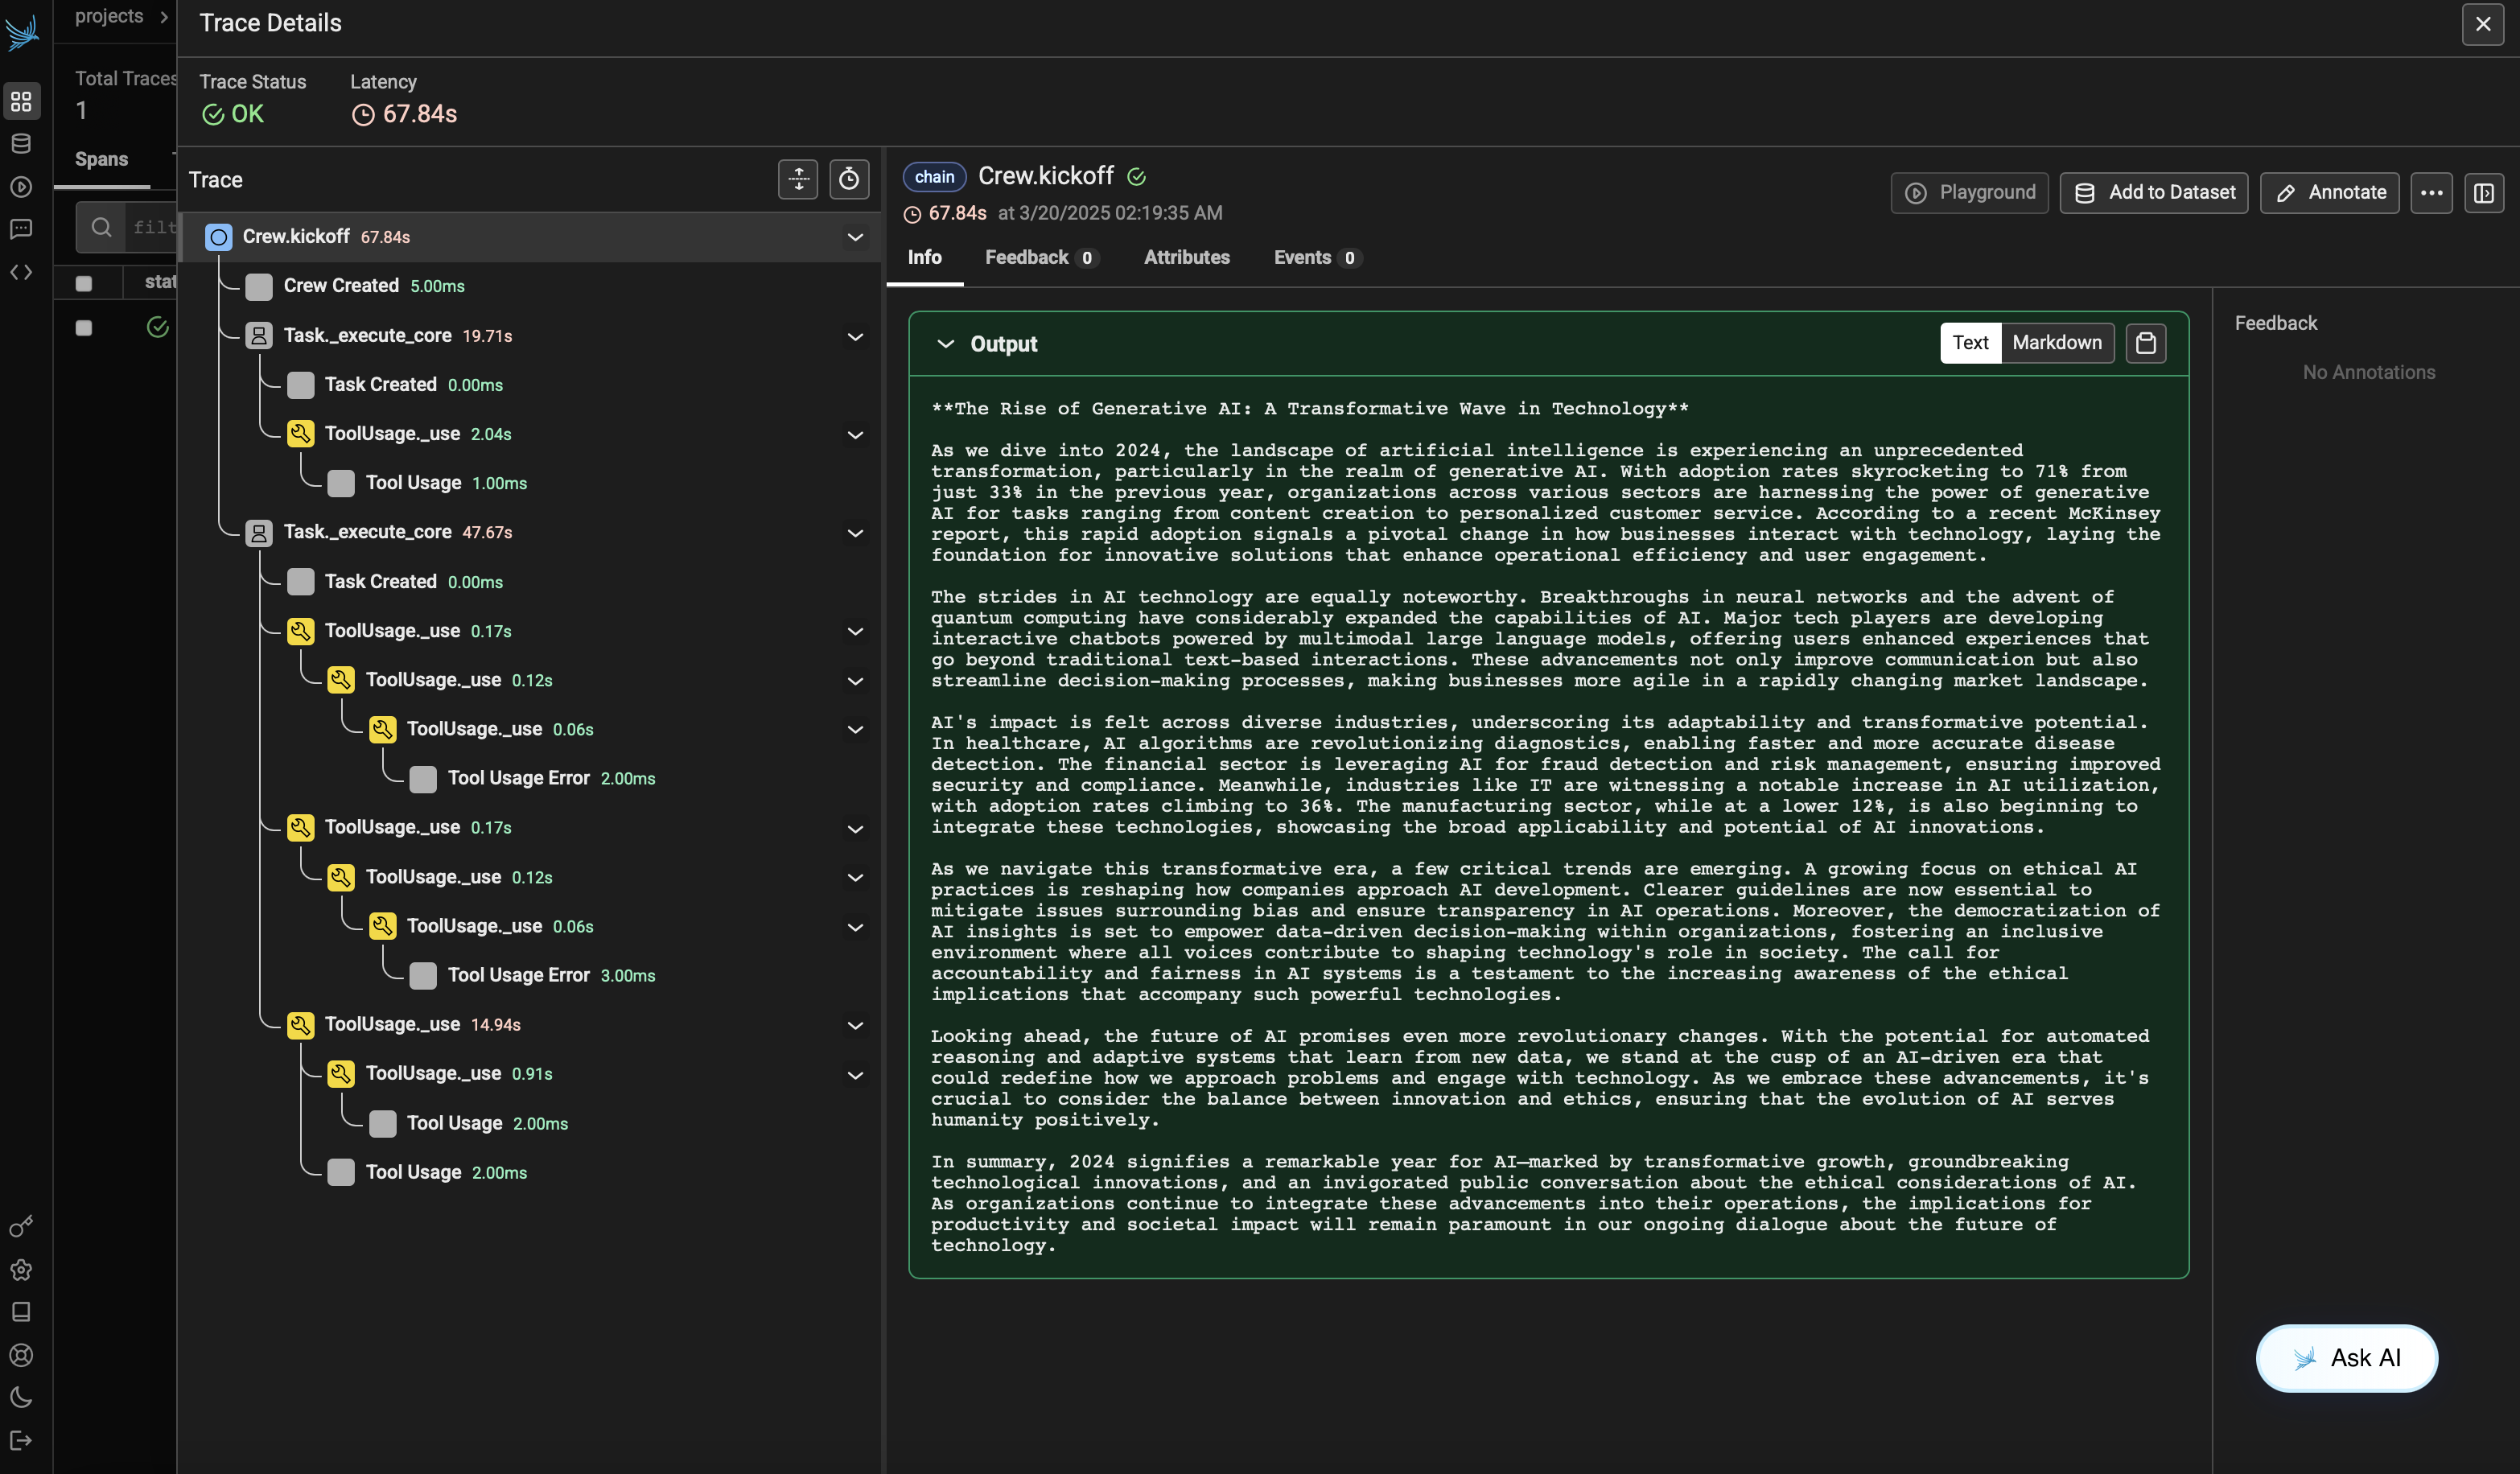Toggle dark mode moon icon
Image resolution: width=2520 pixels, height=1474 pixels.
21,1397
